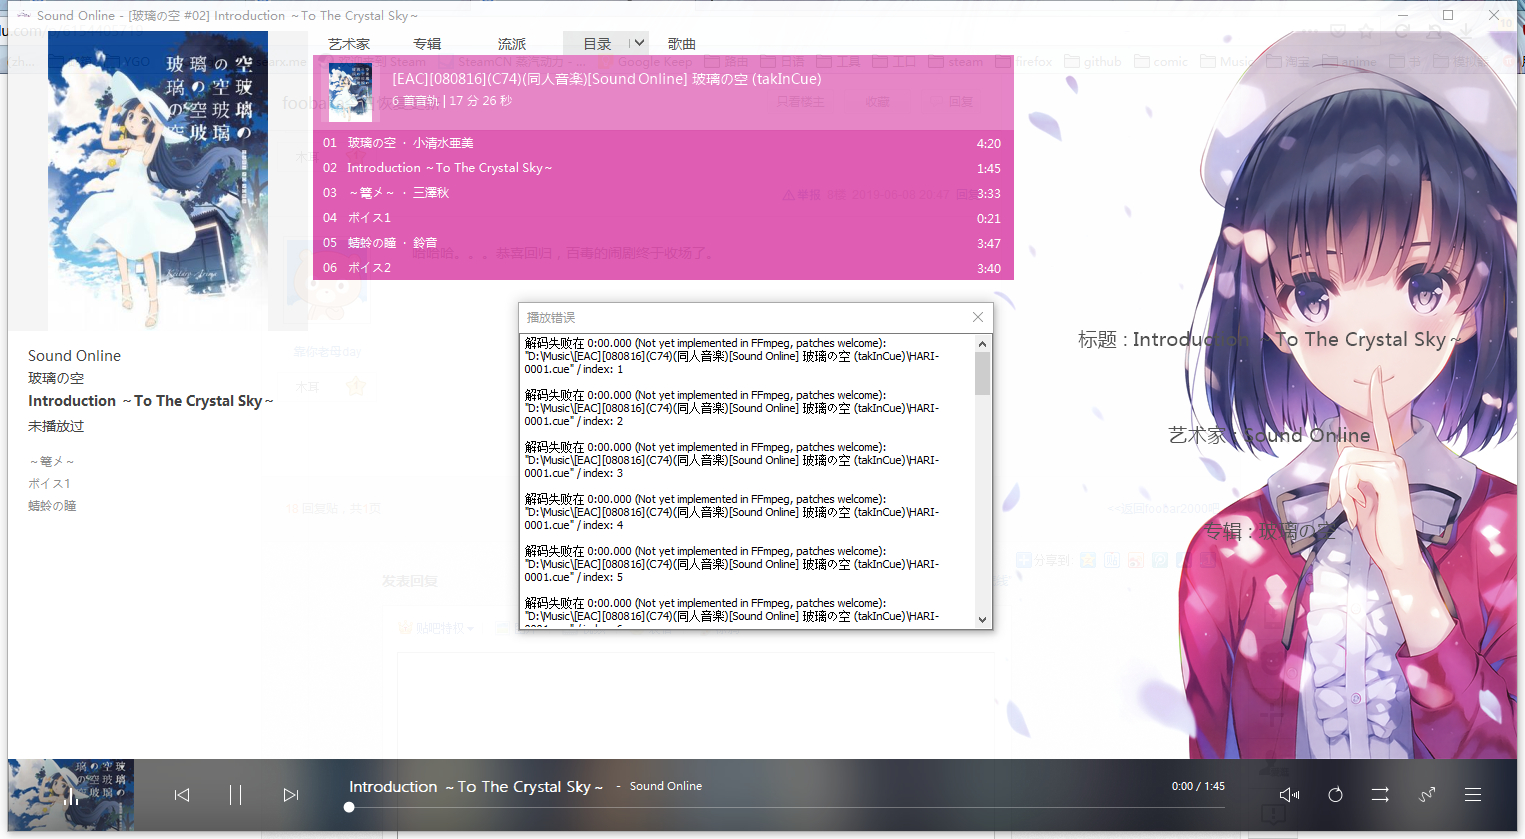Click ～篭メ～ in the left upcoming list
This screenshot has width=1525, height=839.
pyautogui.click(x=52, y=461)
